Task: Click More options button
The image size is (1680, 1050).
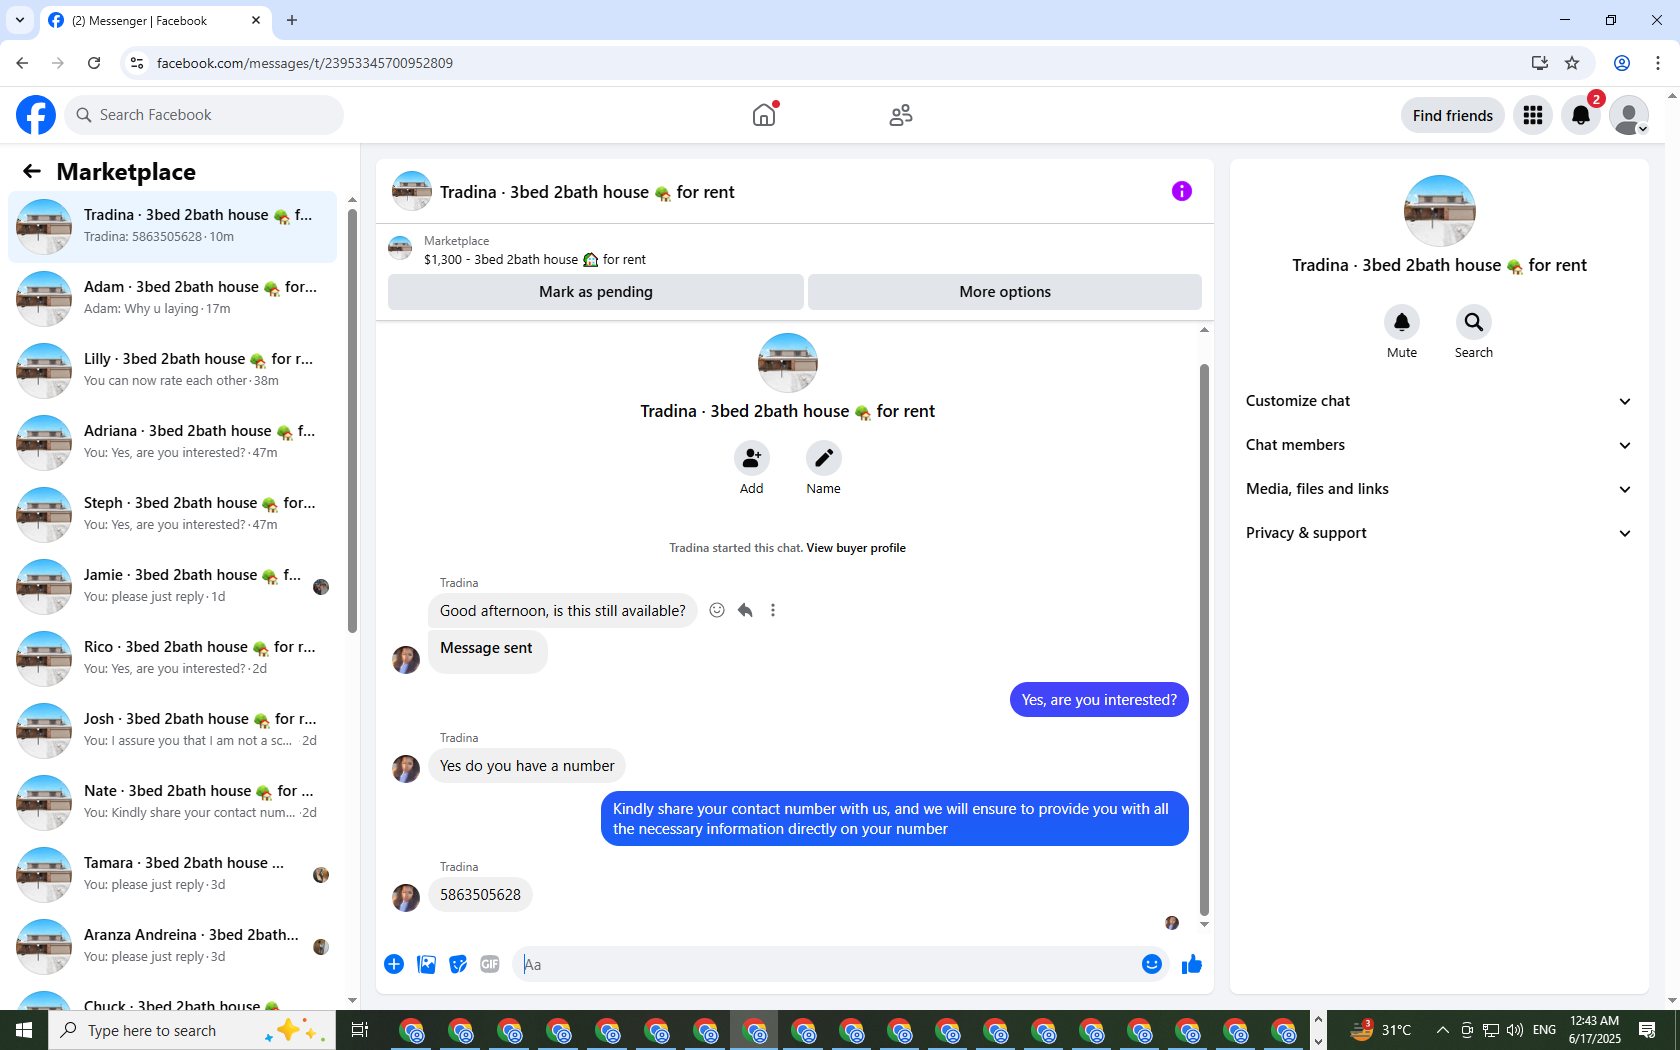Action: [x=1005, y=292]
